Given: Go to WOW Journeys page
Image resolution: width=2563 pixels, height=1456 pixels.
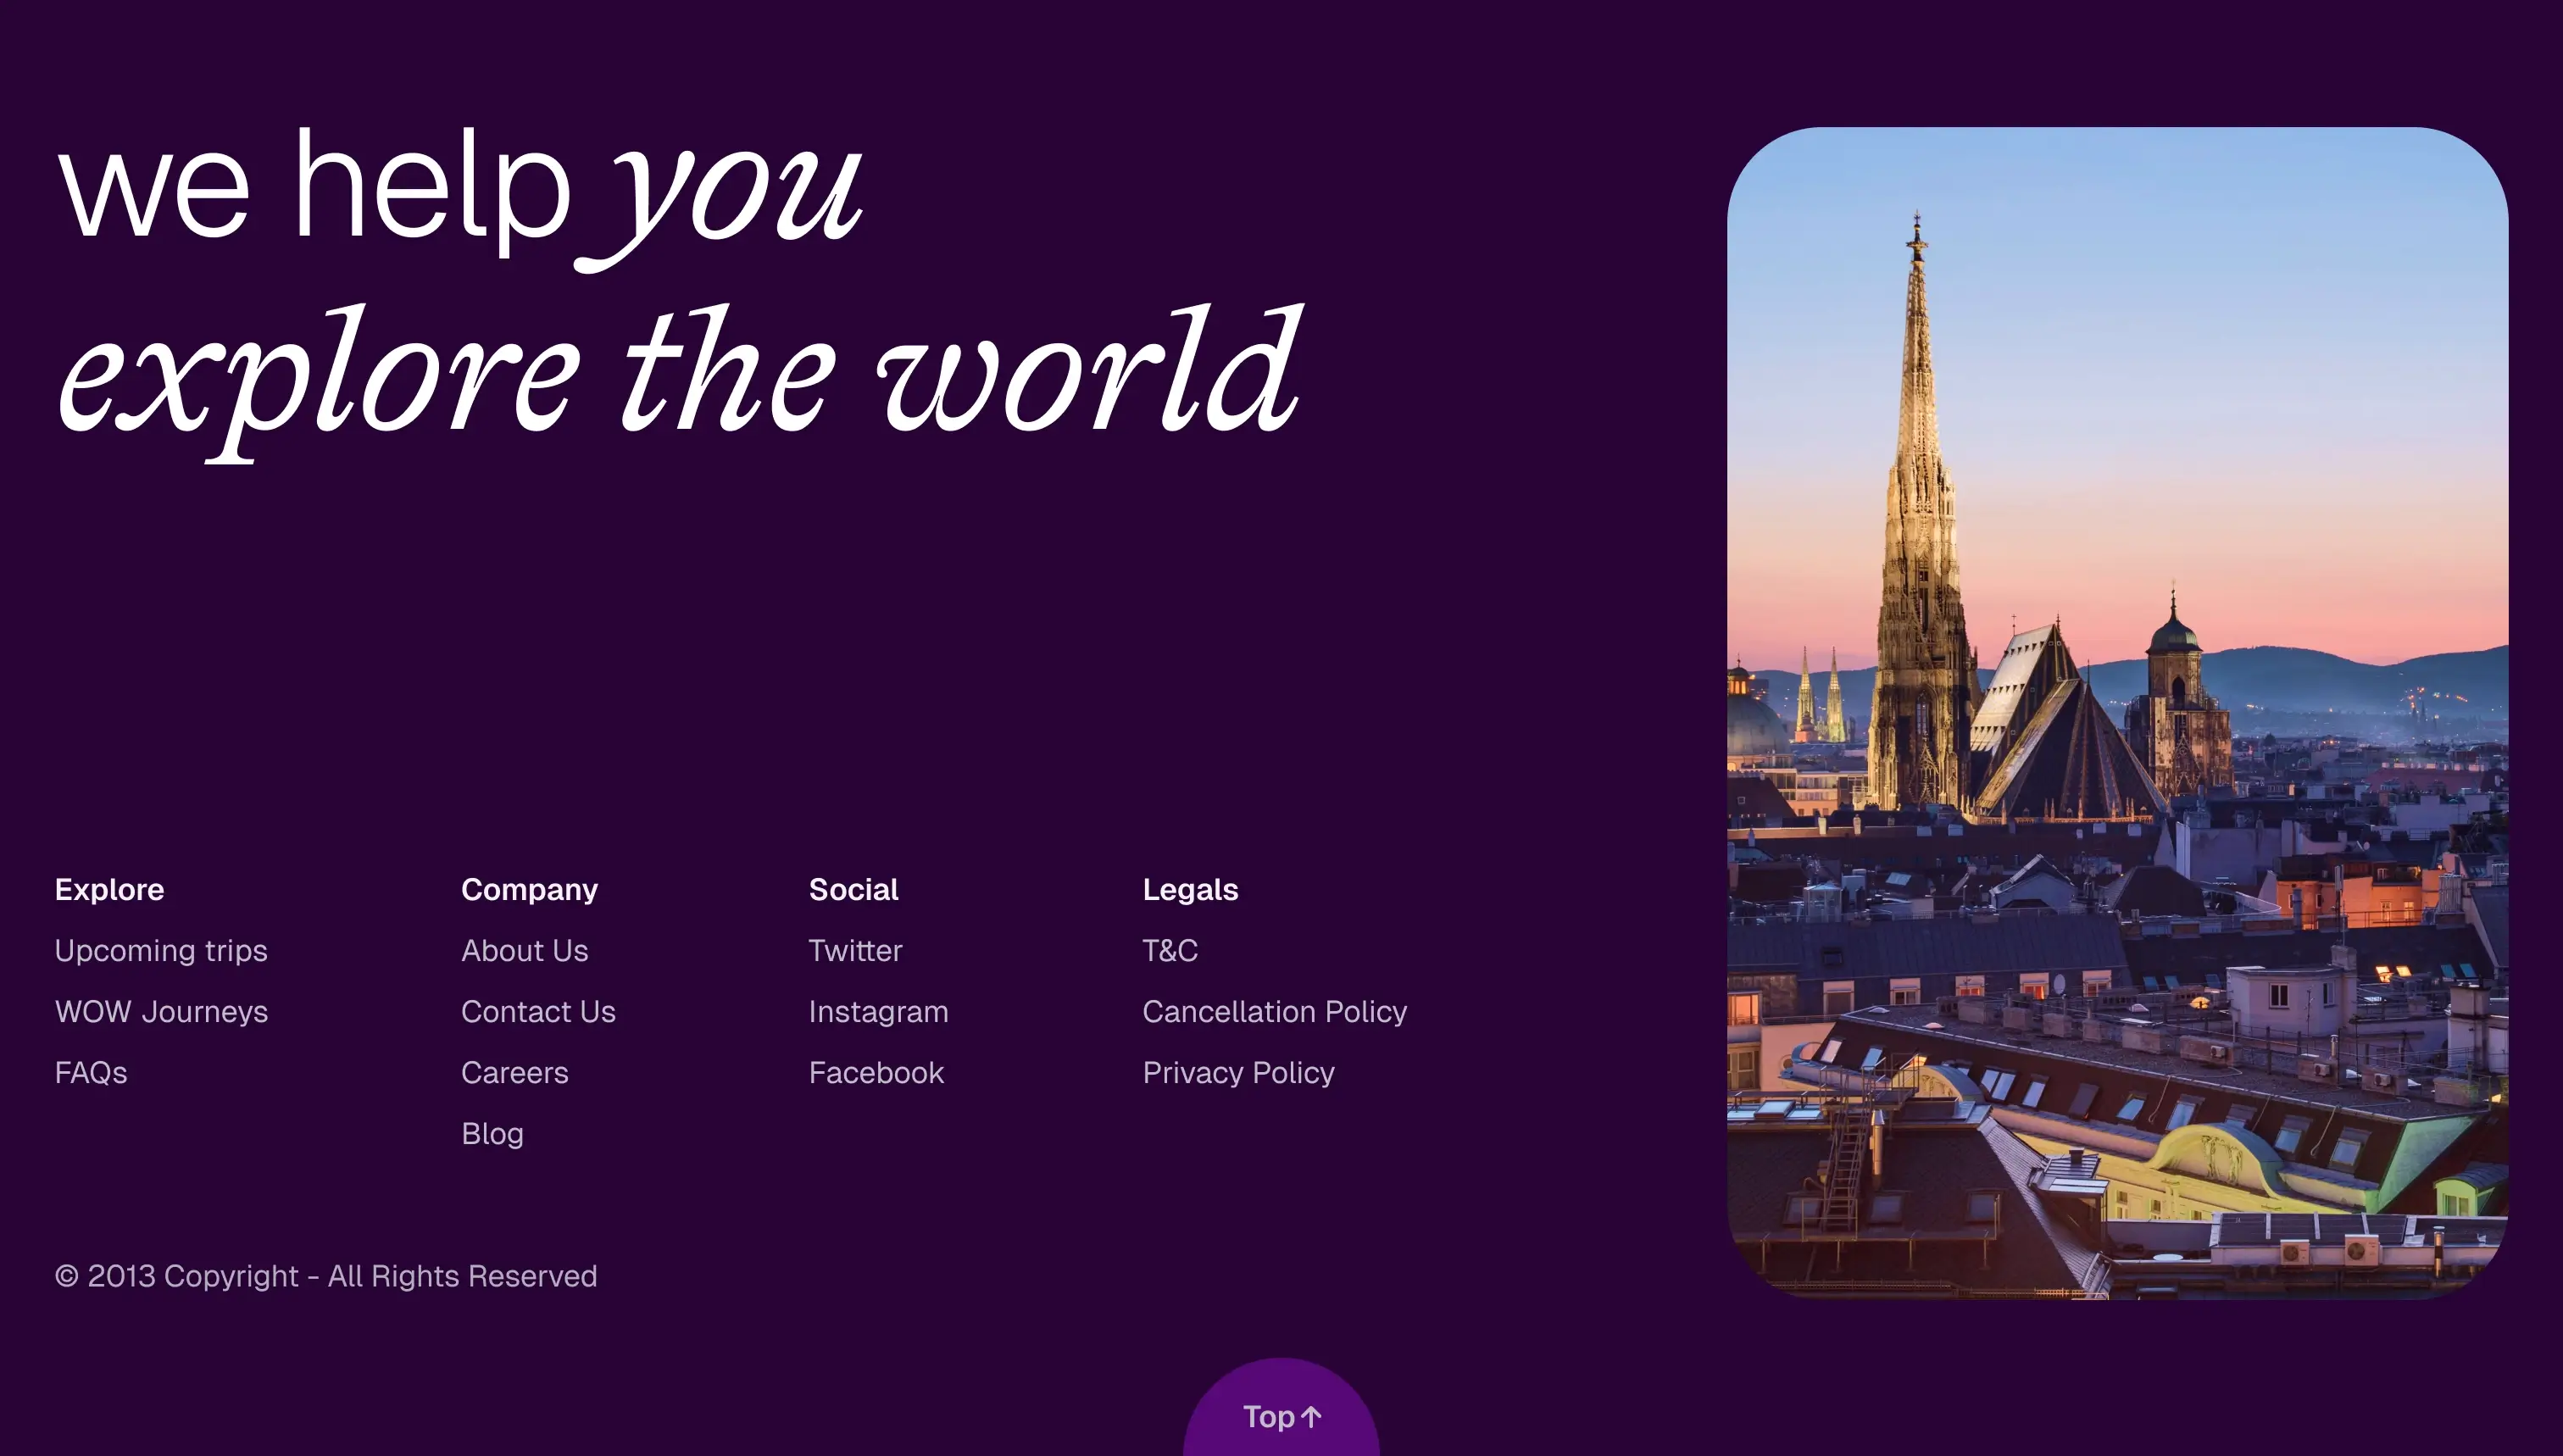Looking at the screenshot, I should [161, 1011].
